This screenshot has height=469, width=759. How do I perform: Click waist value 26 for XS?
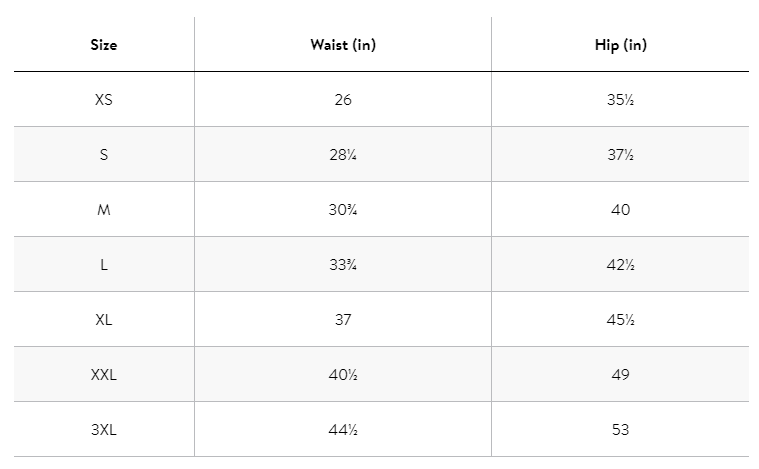click(x=343, y=100)
